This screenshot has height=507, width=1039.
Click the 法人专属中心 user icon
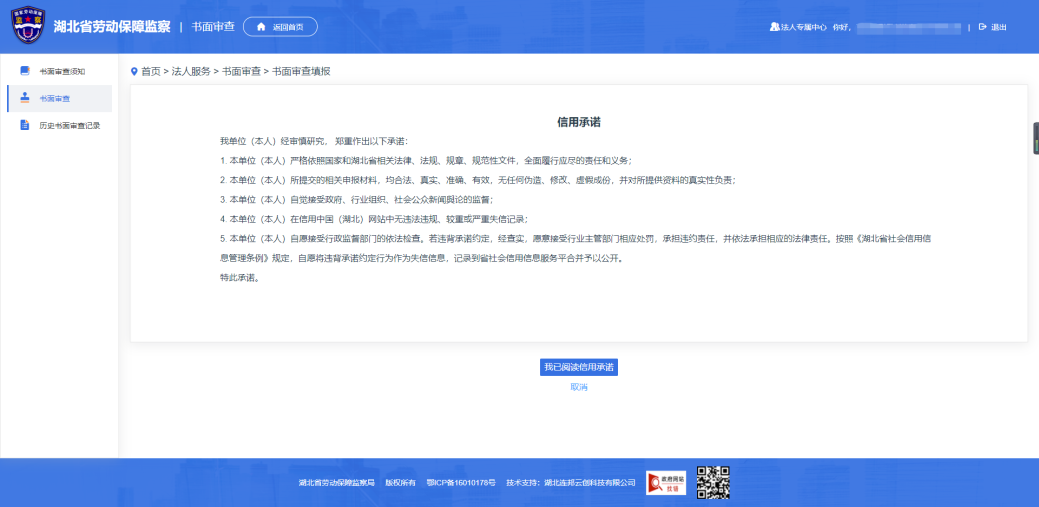pos(774,27)
